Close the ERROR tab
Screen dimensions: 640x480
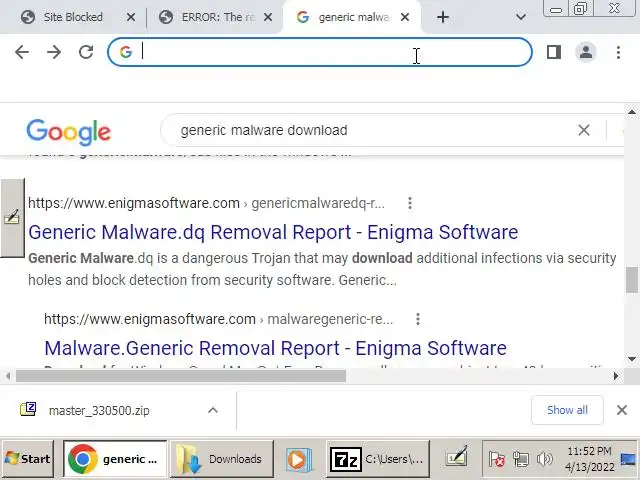coord(268,17)
